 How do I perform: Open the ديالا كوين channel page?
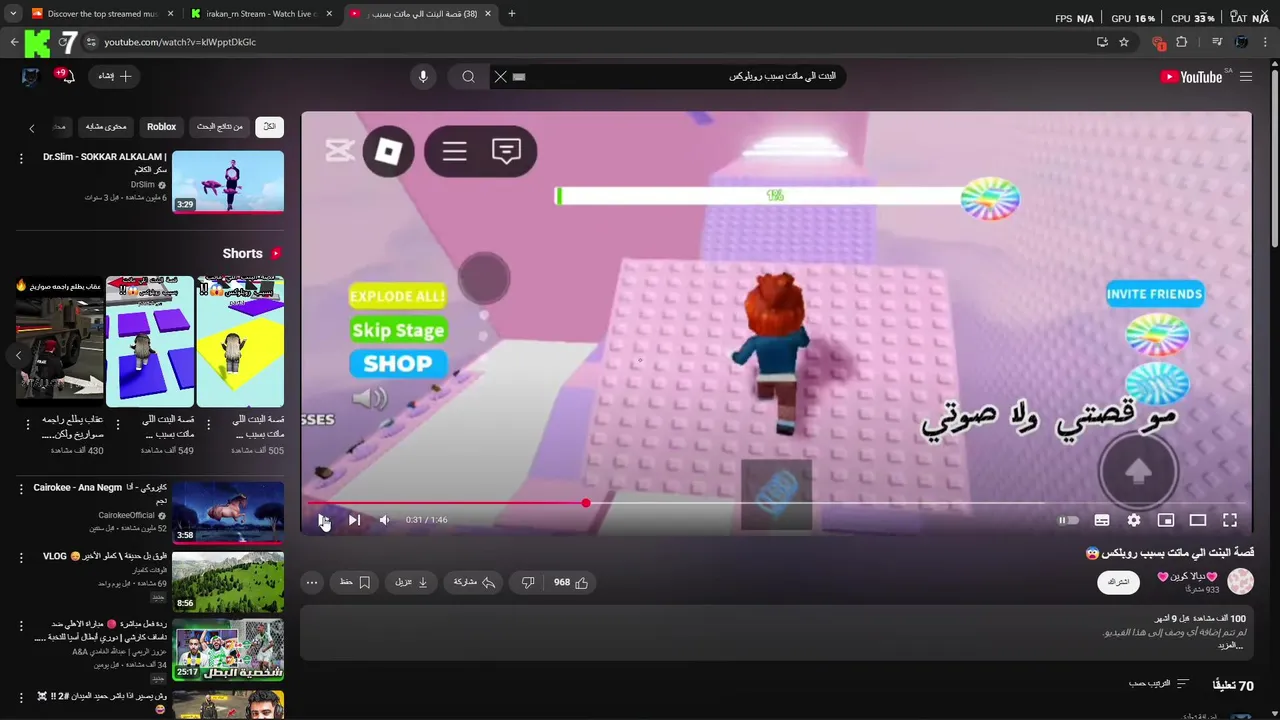tap(1187, 577)
